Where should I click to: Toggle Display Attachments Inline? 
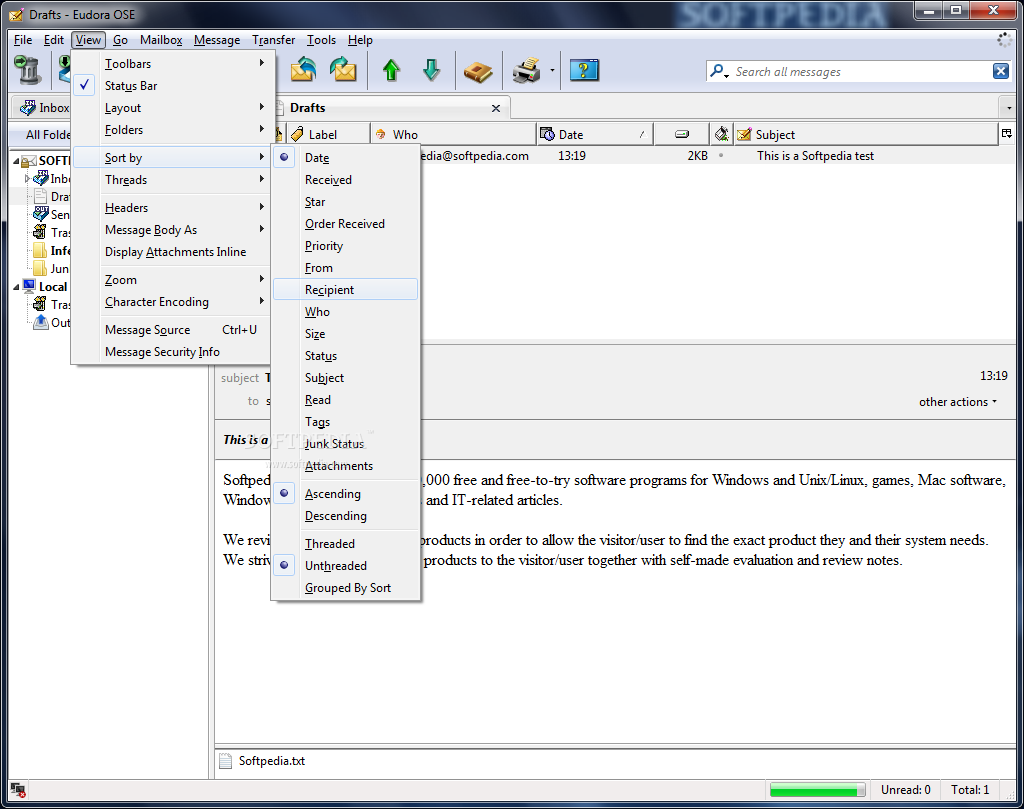click(x=173, y=251)
